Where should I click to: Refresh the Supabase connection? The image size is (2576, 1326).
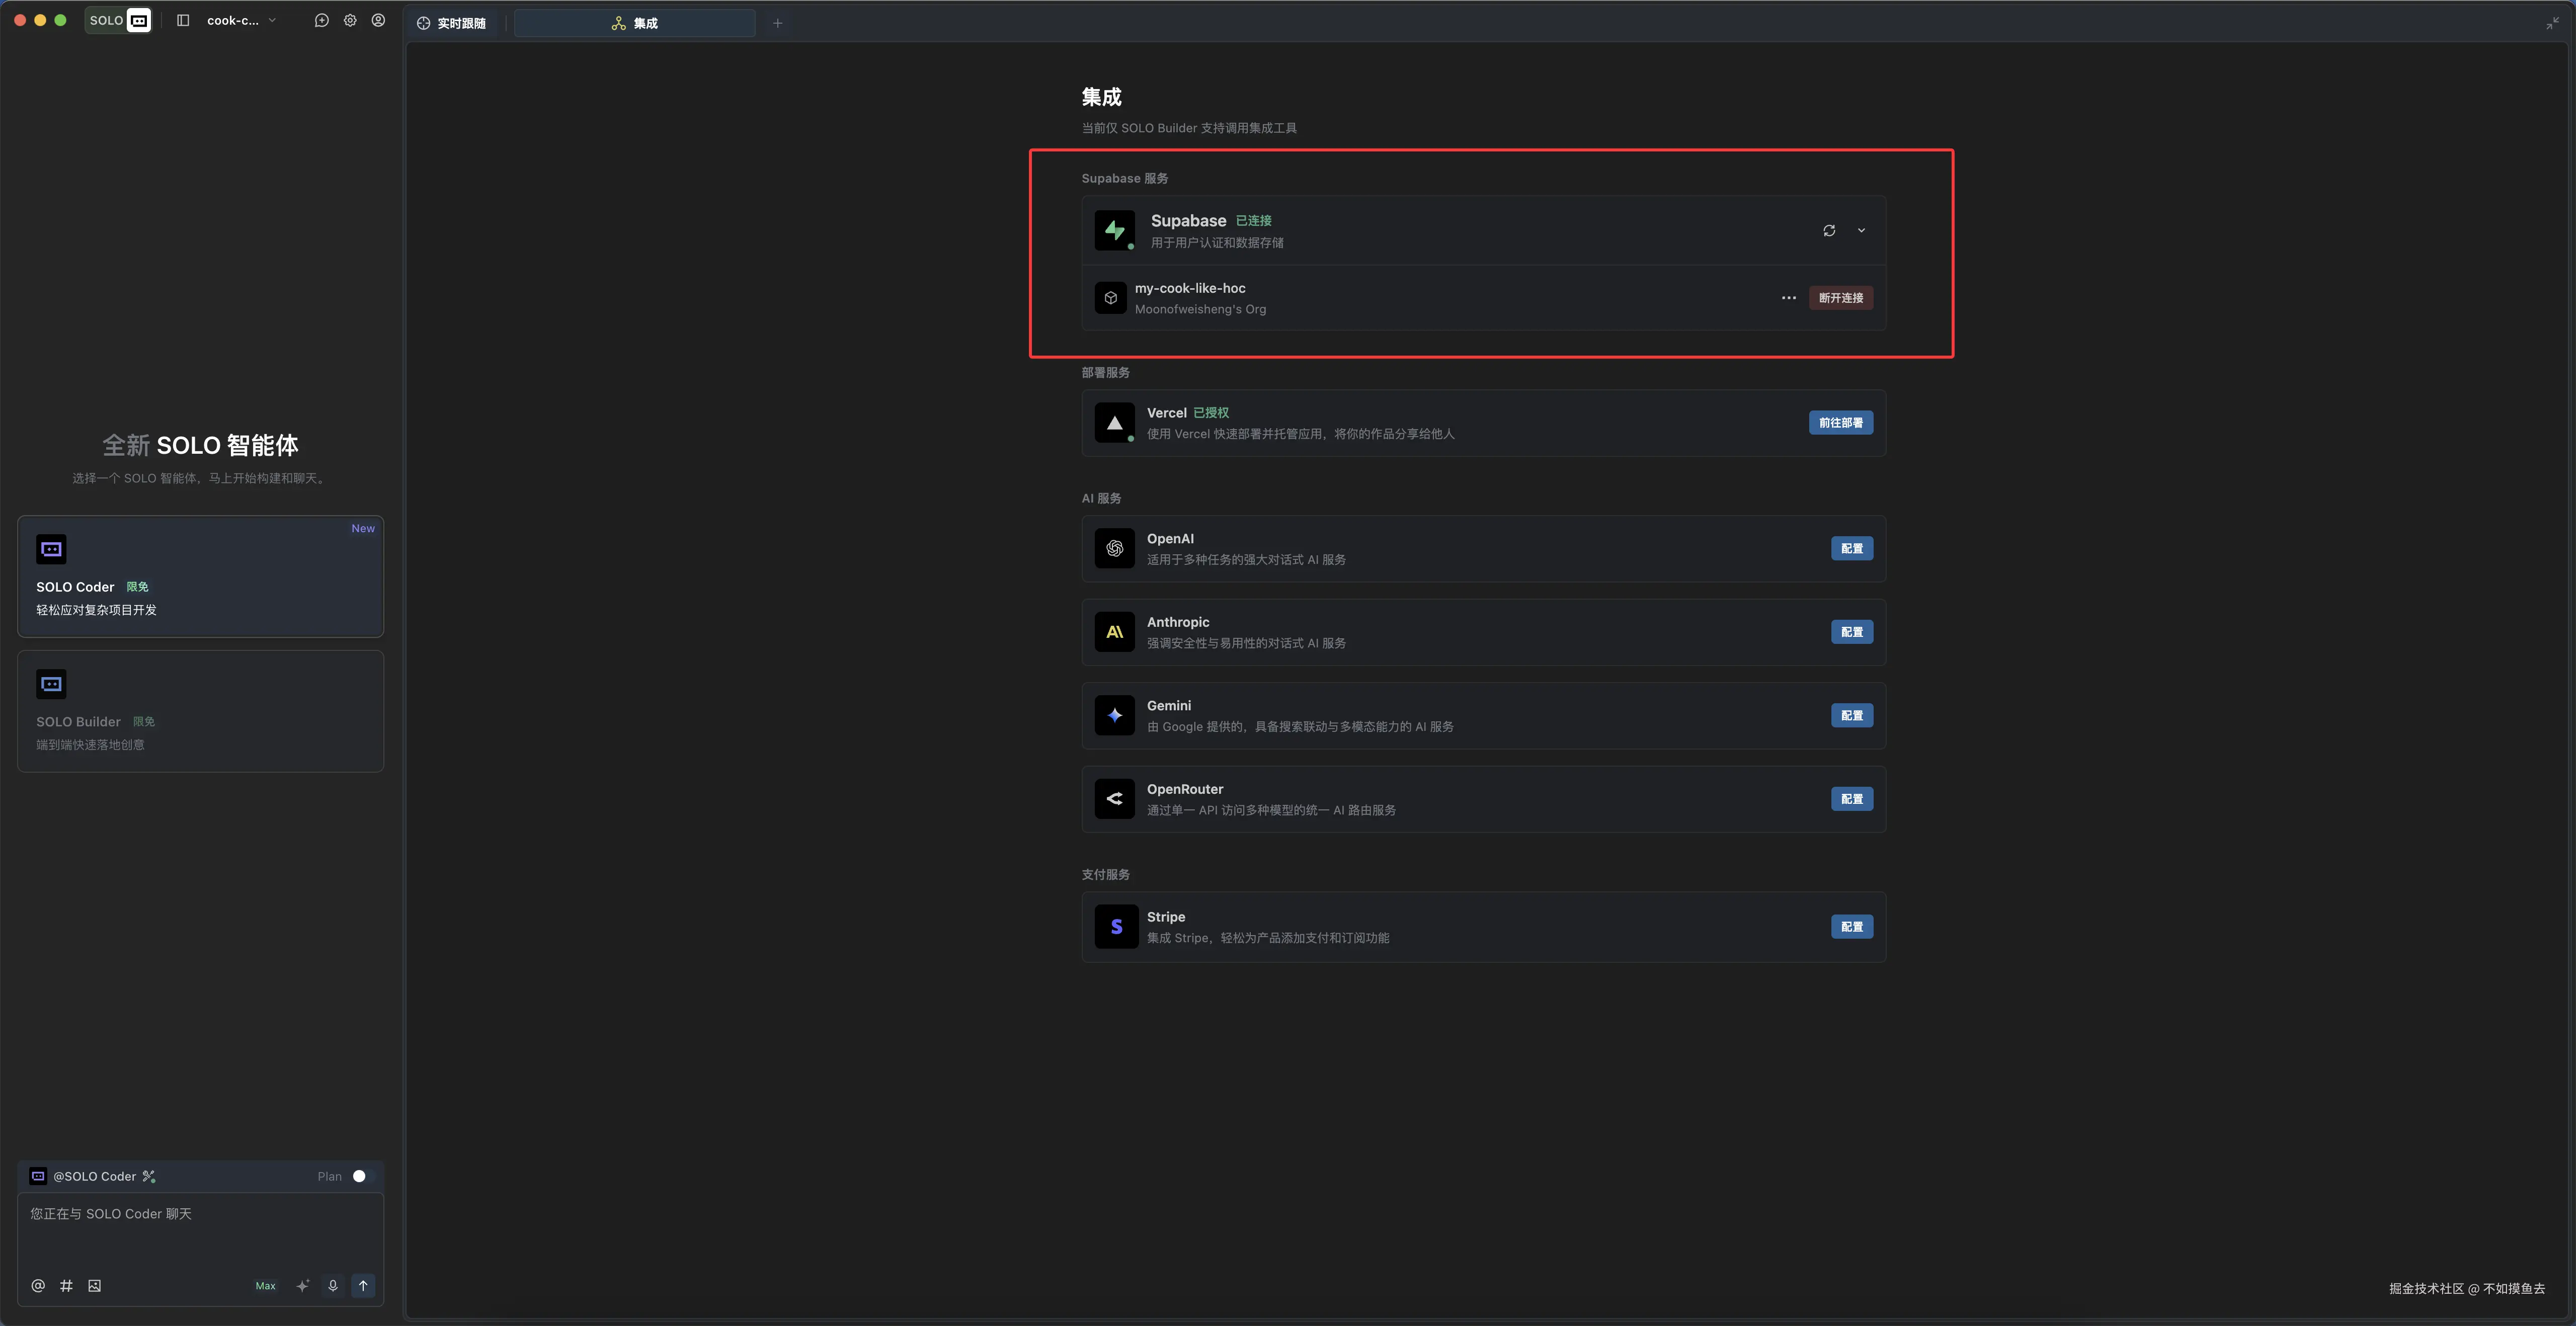[x=1828, y=230]
